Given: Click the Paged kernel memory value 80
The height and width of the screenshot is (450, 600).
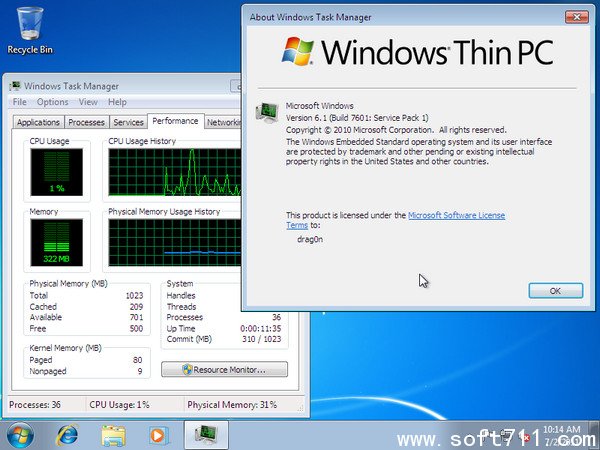Looking at the screenshot, I should (x=137, y=360).
